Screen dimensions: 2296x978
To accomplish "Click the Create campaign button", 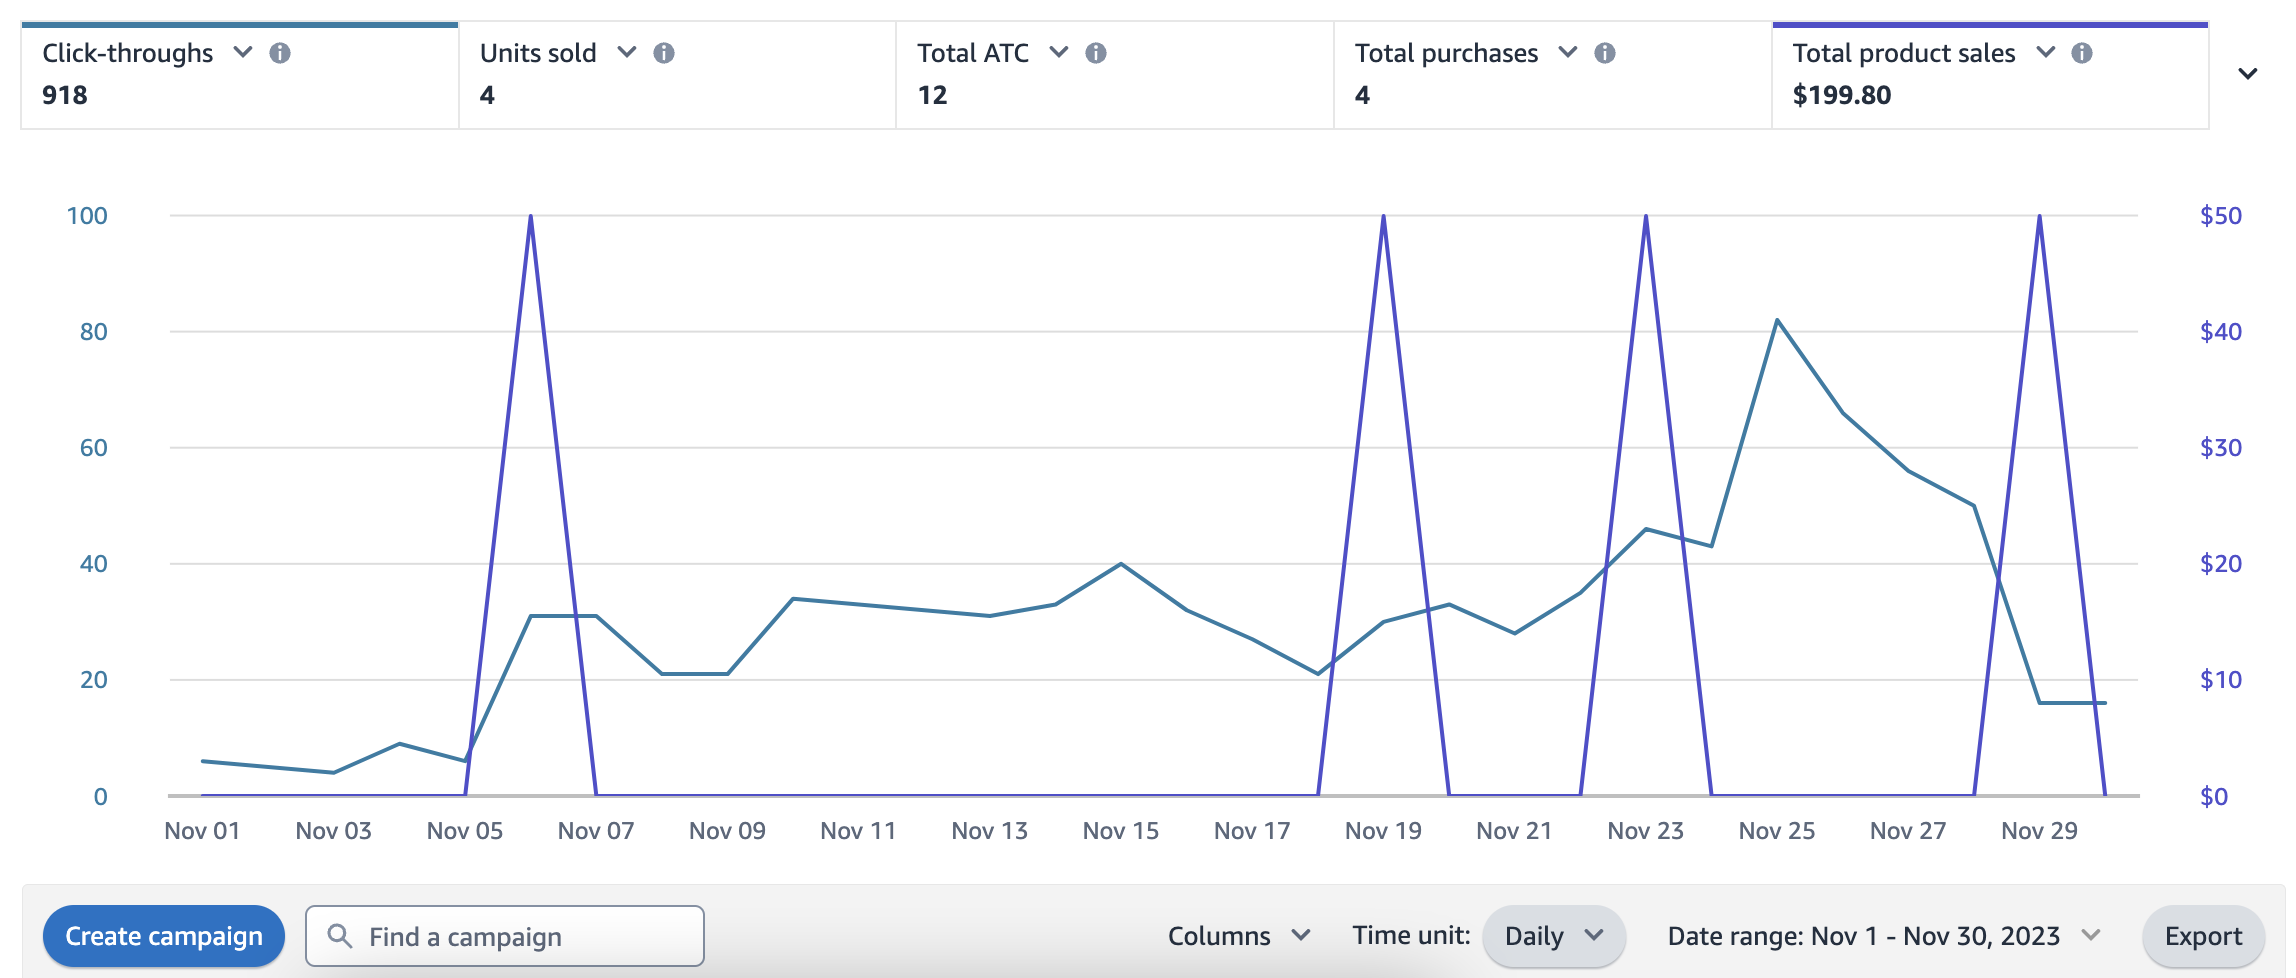I will 164,935.
